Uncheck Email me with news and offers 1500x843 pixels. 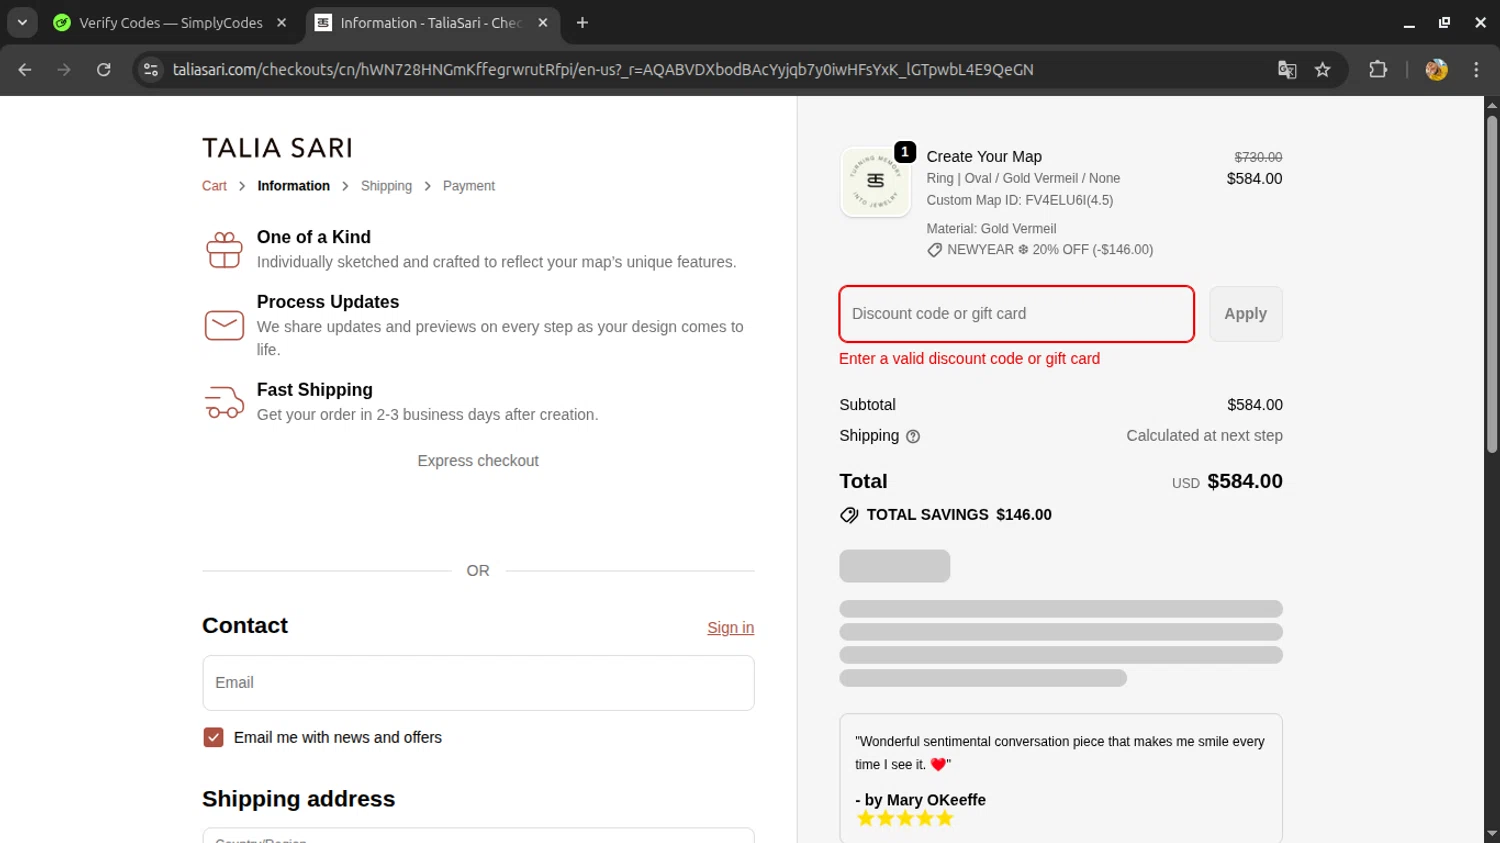coord(213,738)
